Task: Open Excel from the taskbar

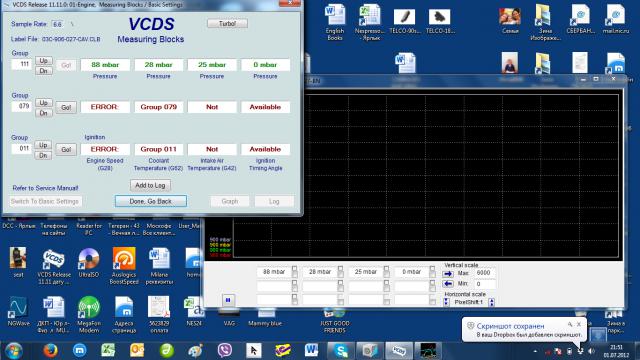Action: [x=108, y=351]
